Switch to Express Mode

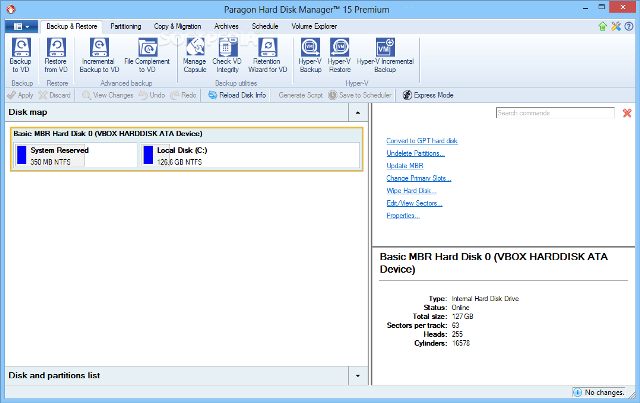tap(428, 95)
